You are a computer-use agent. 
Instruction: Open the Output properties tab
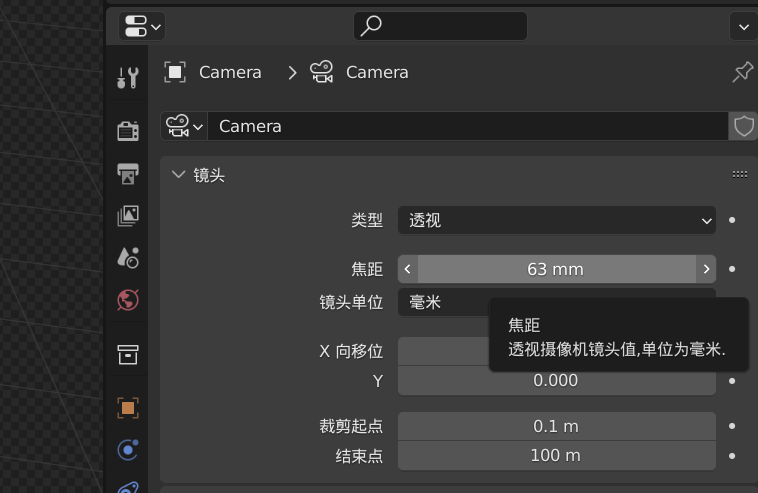tap(128, 174)
